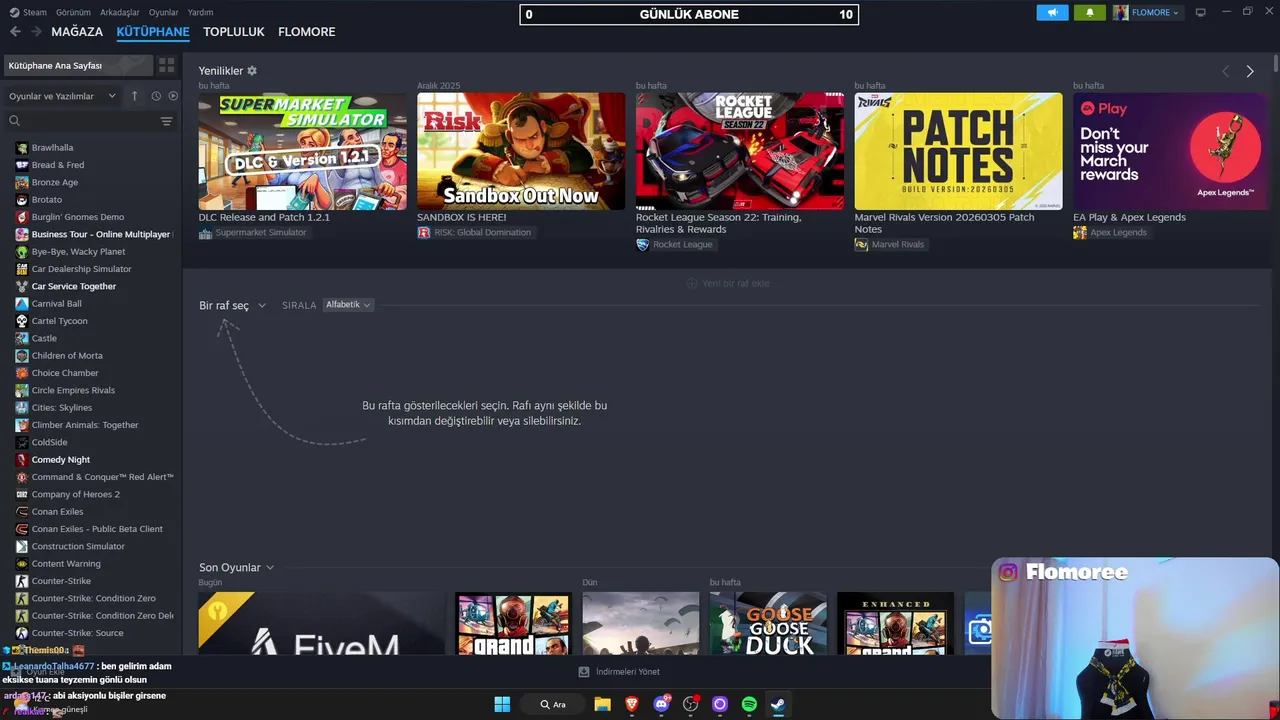Click the Kütüphane Ana Sayfası button
The height and width of the screenshot is (720, 1280).
78,65
